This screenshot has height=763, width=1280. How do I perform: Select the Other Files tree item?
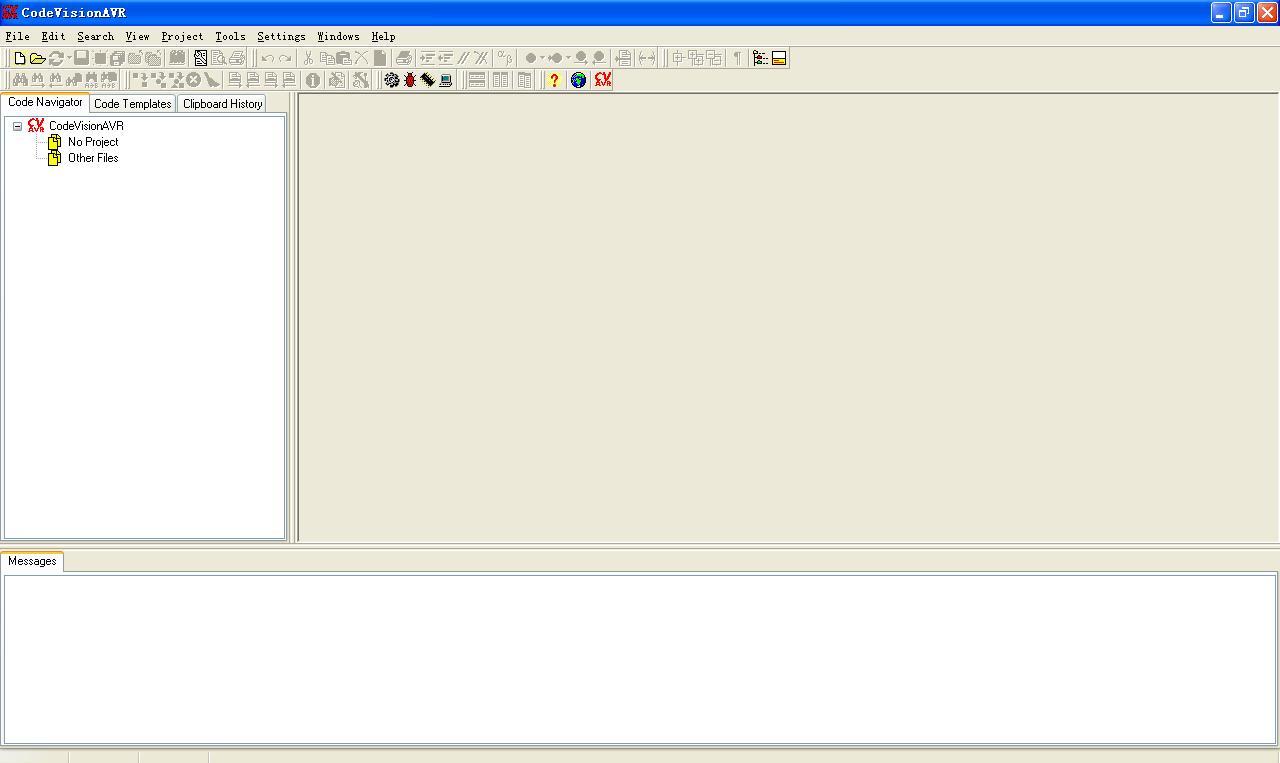click(93, 158)
